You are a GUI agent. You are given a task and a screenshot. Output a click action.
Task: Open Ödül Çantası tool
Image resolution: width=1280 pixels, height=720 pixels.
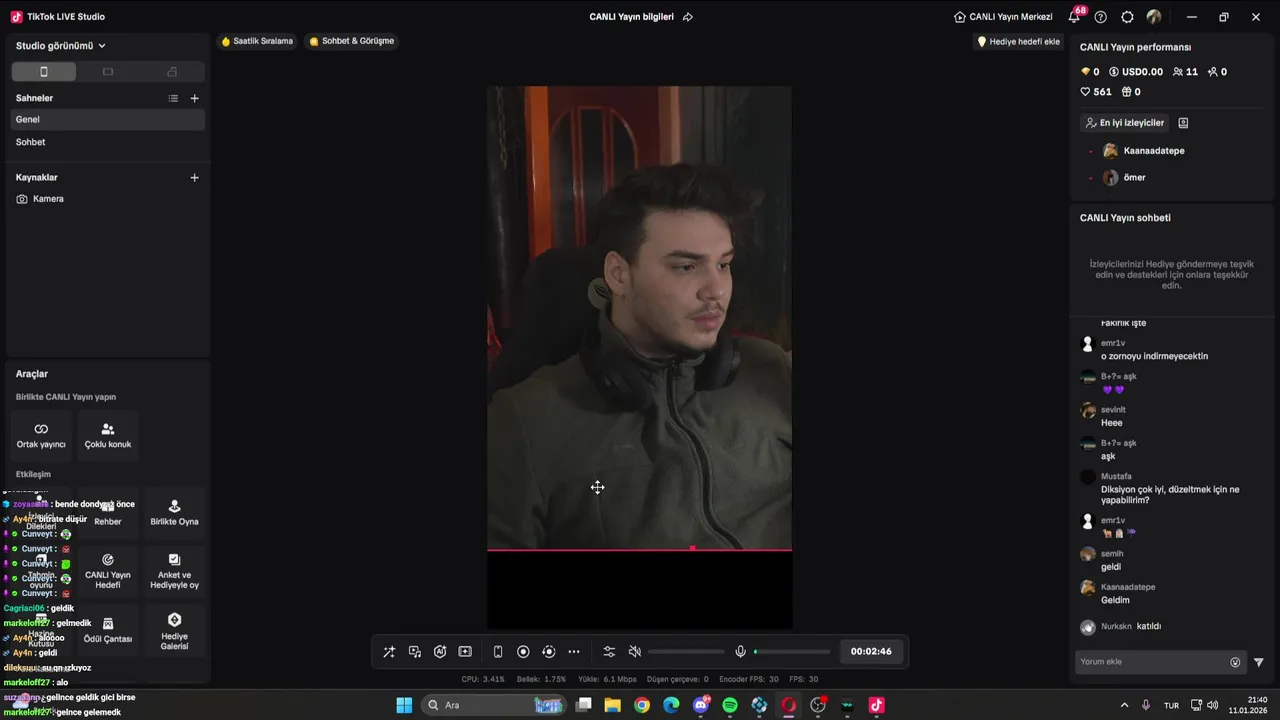click(108, 629)
